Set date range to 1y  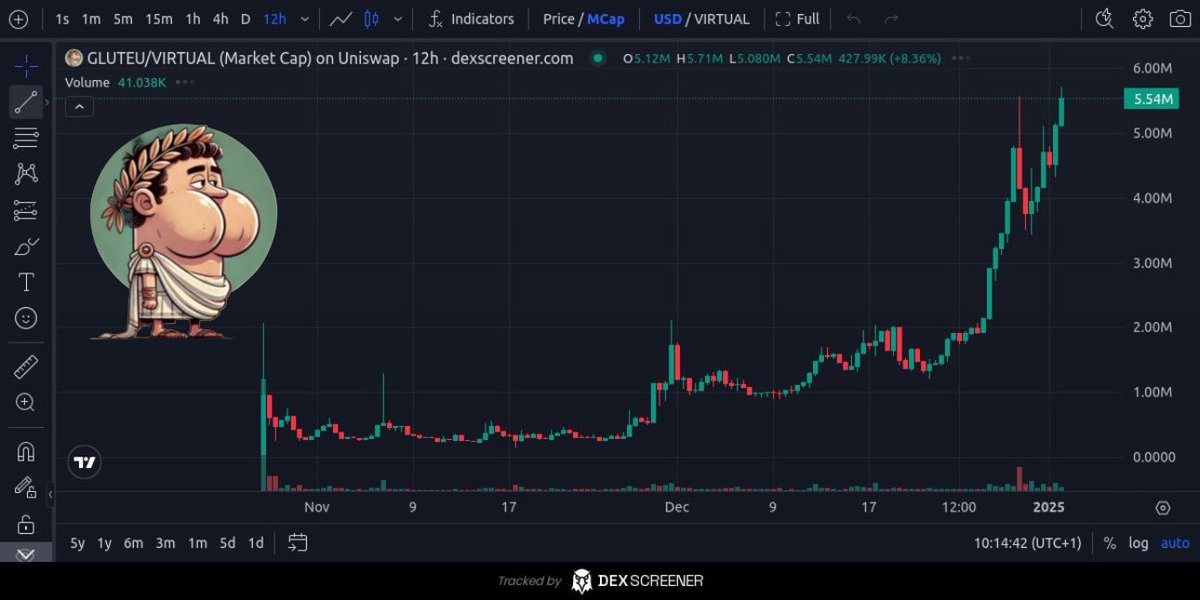pyautogui.click(x=104, y=543)
